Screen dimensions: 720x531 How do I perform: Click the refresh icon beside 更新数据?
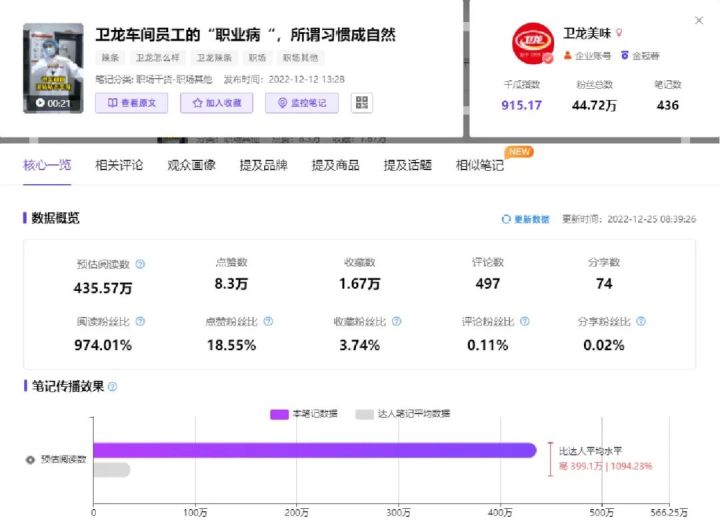[506, 219]
